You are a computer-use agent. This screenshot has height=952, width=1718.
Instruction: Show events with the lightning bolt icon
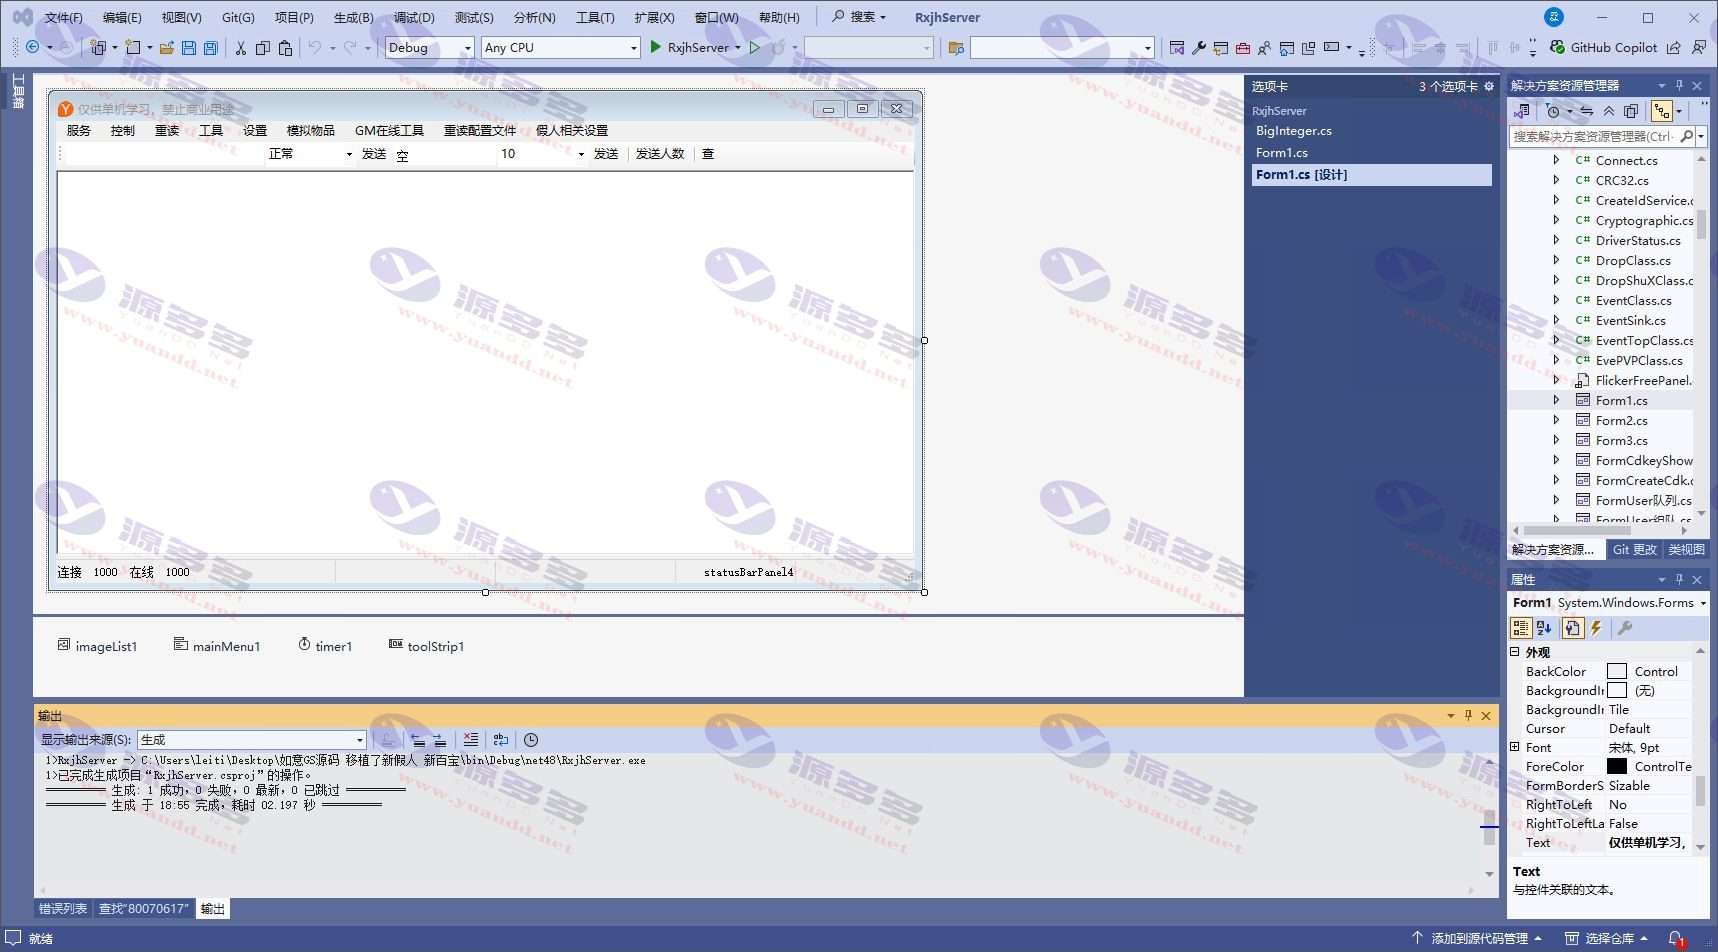pos(1596,628)
